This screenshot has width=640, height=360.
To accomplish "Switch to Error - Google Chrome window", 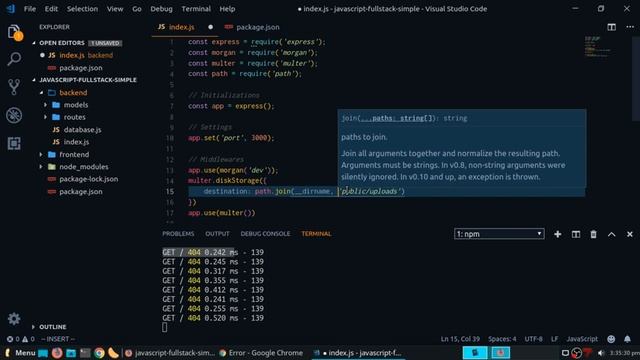I will tap(261, 353).
